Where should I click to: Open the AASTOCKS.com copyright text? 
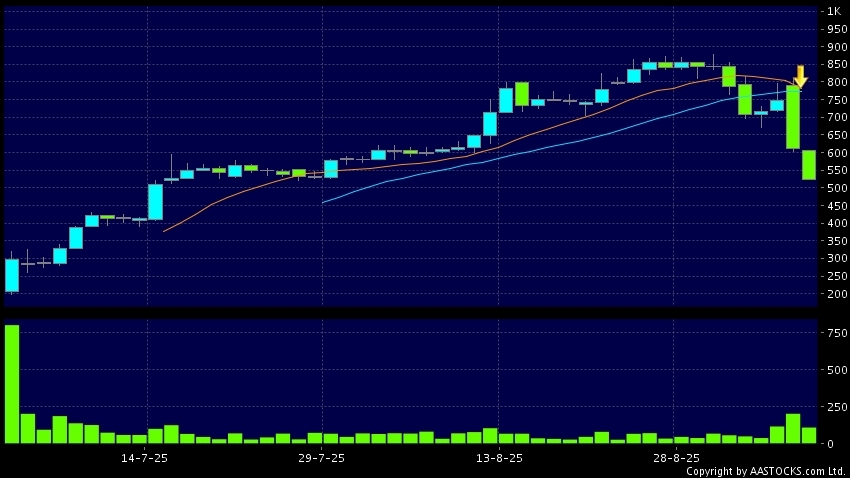tap(765, 471)
